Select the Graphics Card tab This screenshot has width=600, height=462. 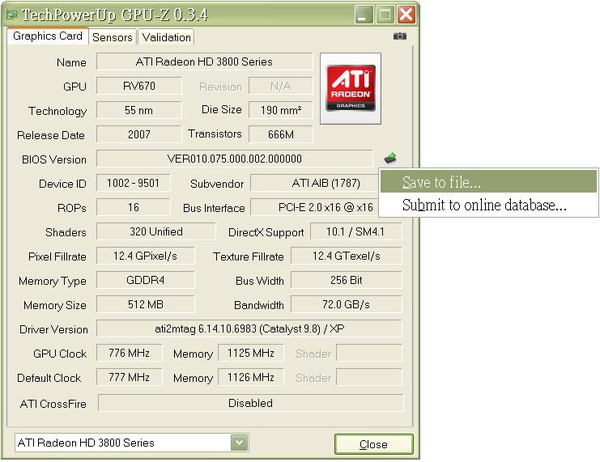point(47,36)
